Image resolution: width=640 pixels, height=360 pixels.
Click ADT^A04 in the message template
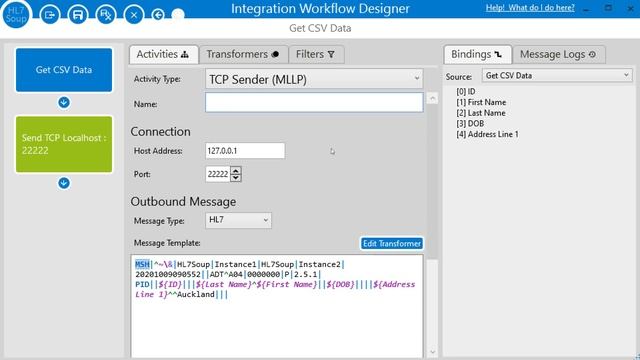[x=226, y=274]
